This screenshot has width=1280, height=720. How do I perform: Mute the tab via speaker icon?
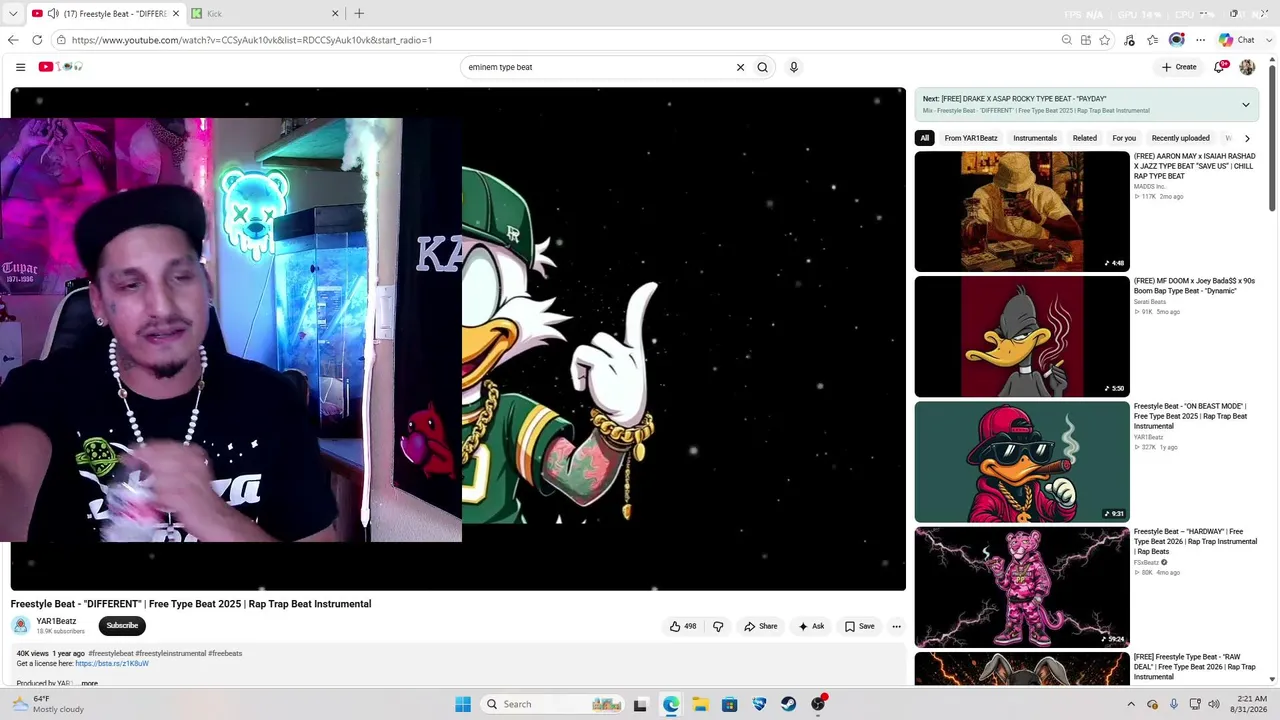[x=52, y=14]
